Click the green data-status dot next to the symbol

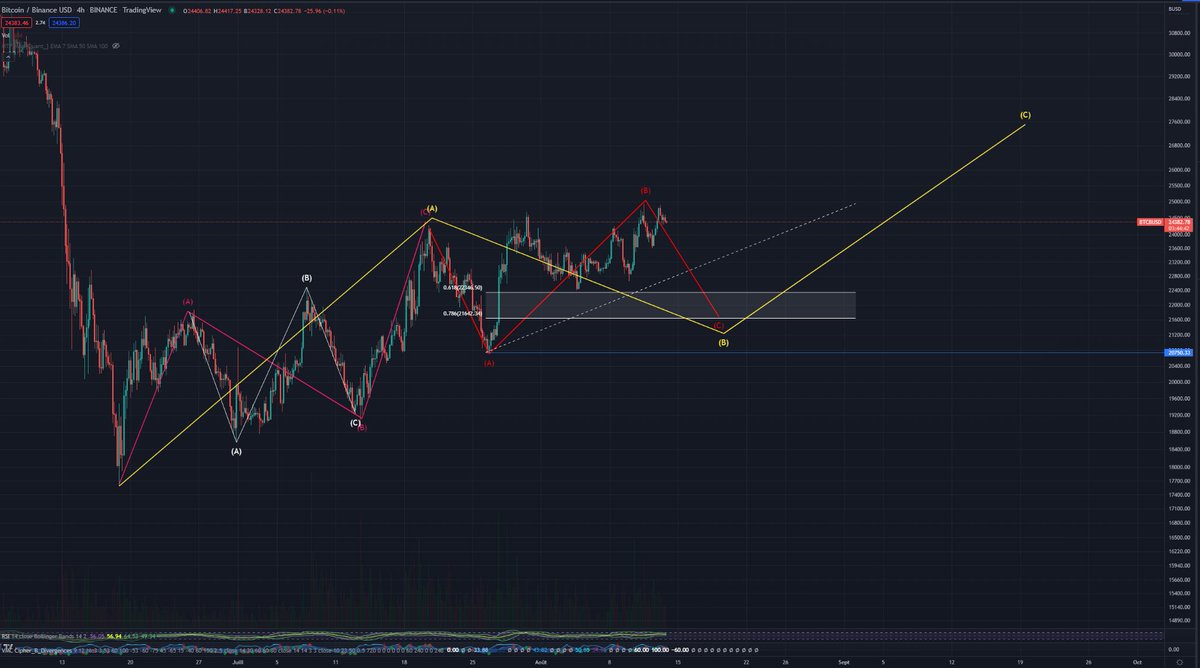[x=172, y=10]
